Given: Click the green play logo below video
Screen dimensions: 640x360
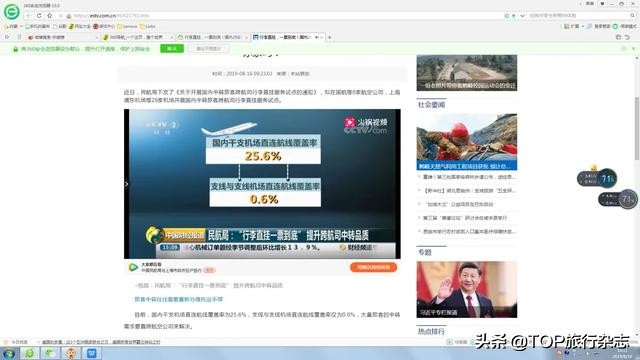Looking at the screenshot, I should click(133, 267).
